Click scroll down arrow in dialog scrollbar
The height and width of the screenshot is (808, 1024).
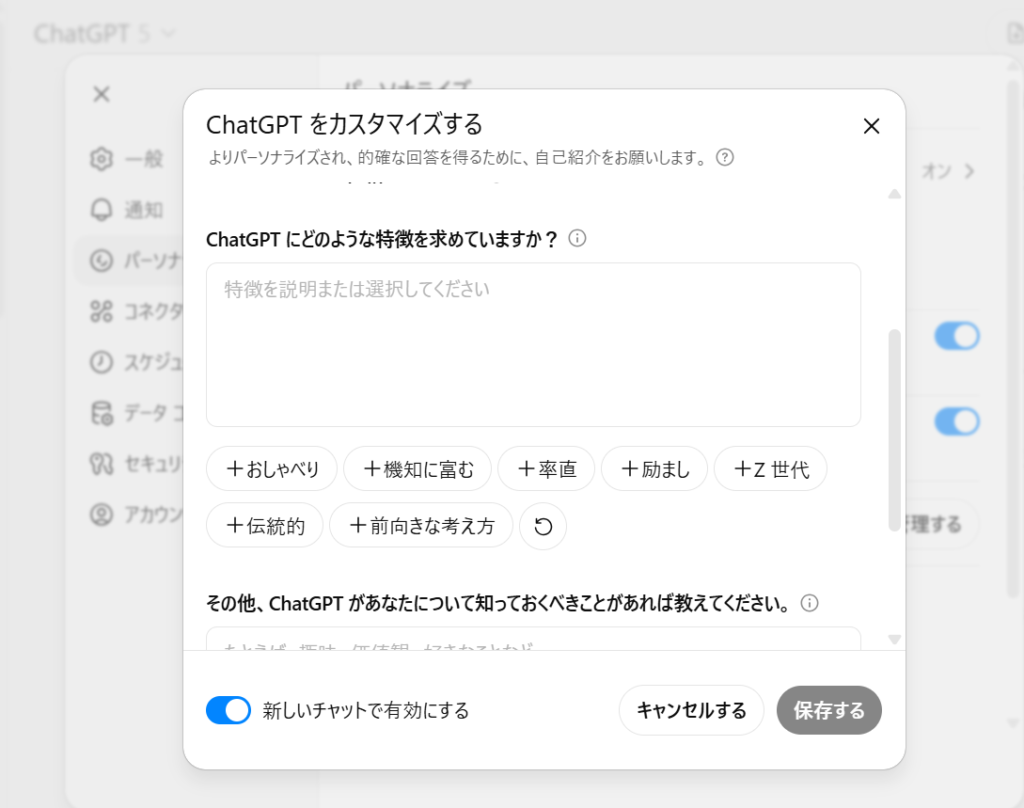pyautogui.click(x=894, y=639)
